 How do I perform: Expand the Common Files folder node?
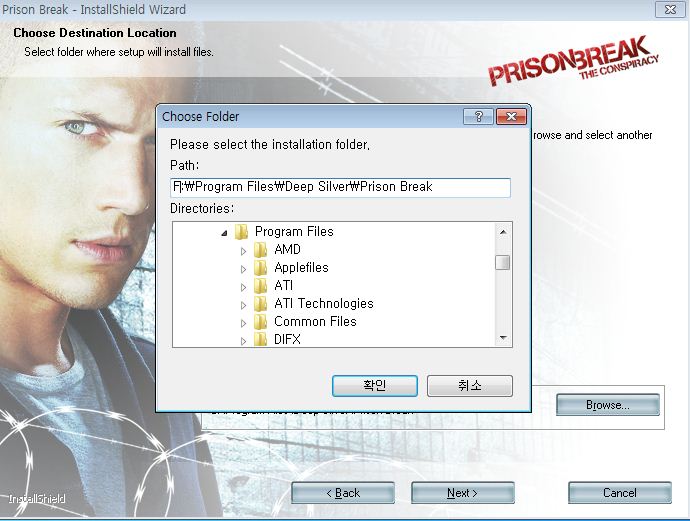[243, 323]
